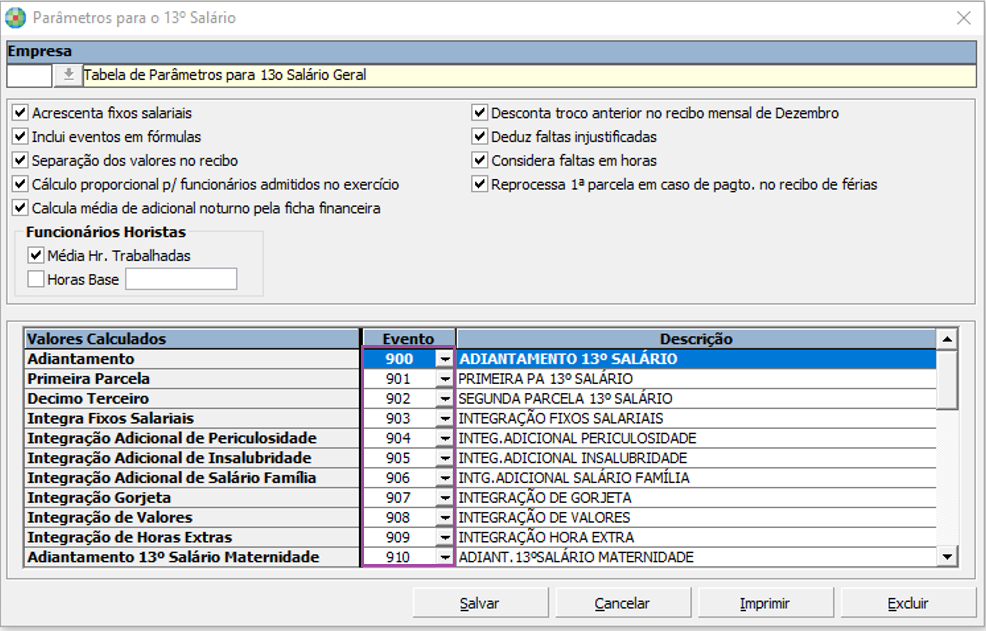Screen dimensions: 986x631
Task: Open event dropdown for Primeira Parcela (901)
Action: tap(445, 379)
